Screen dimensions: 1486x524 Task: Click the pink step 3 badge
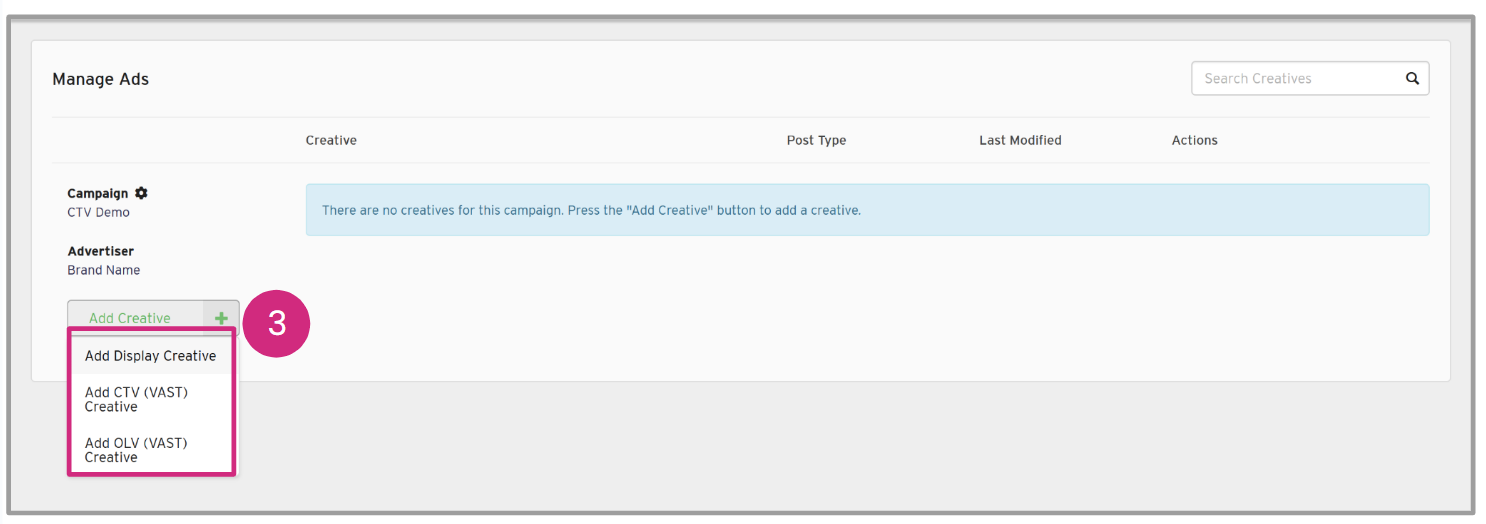(277, 323)
